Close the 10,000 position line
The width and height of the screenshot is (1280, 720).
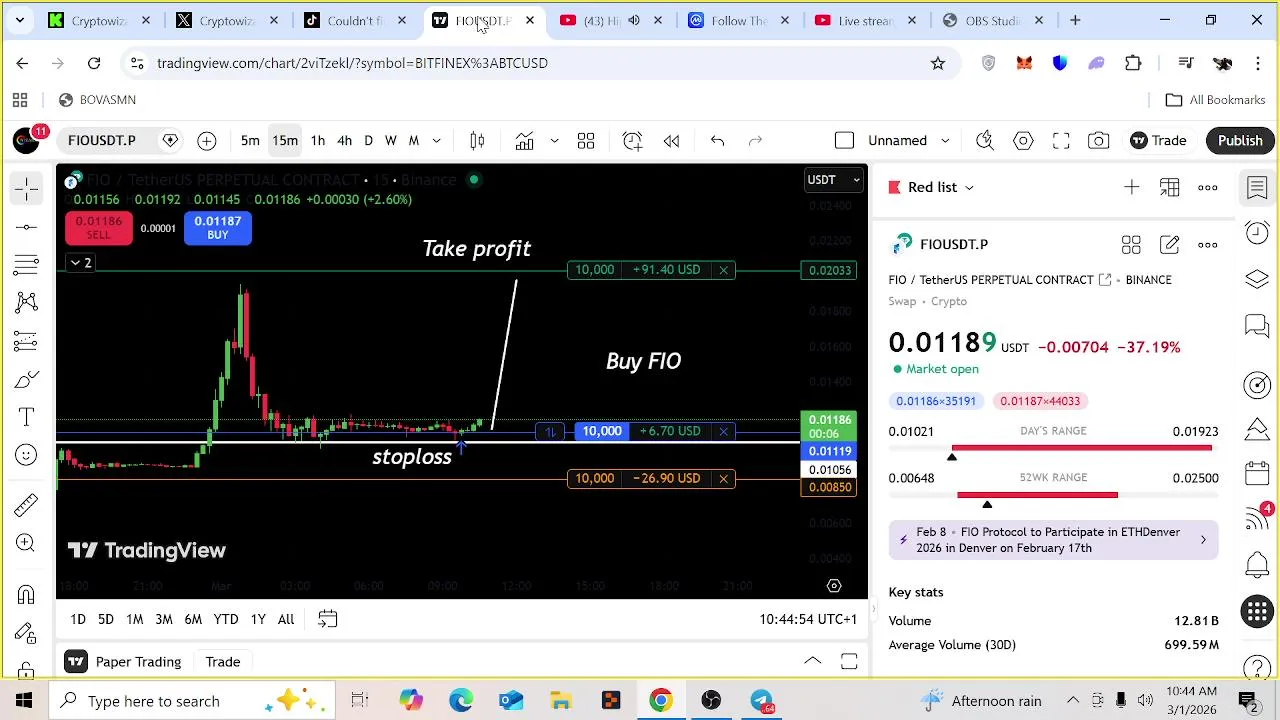pos(723,431)
